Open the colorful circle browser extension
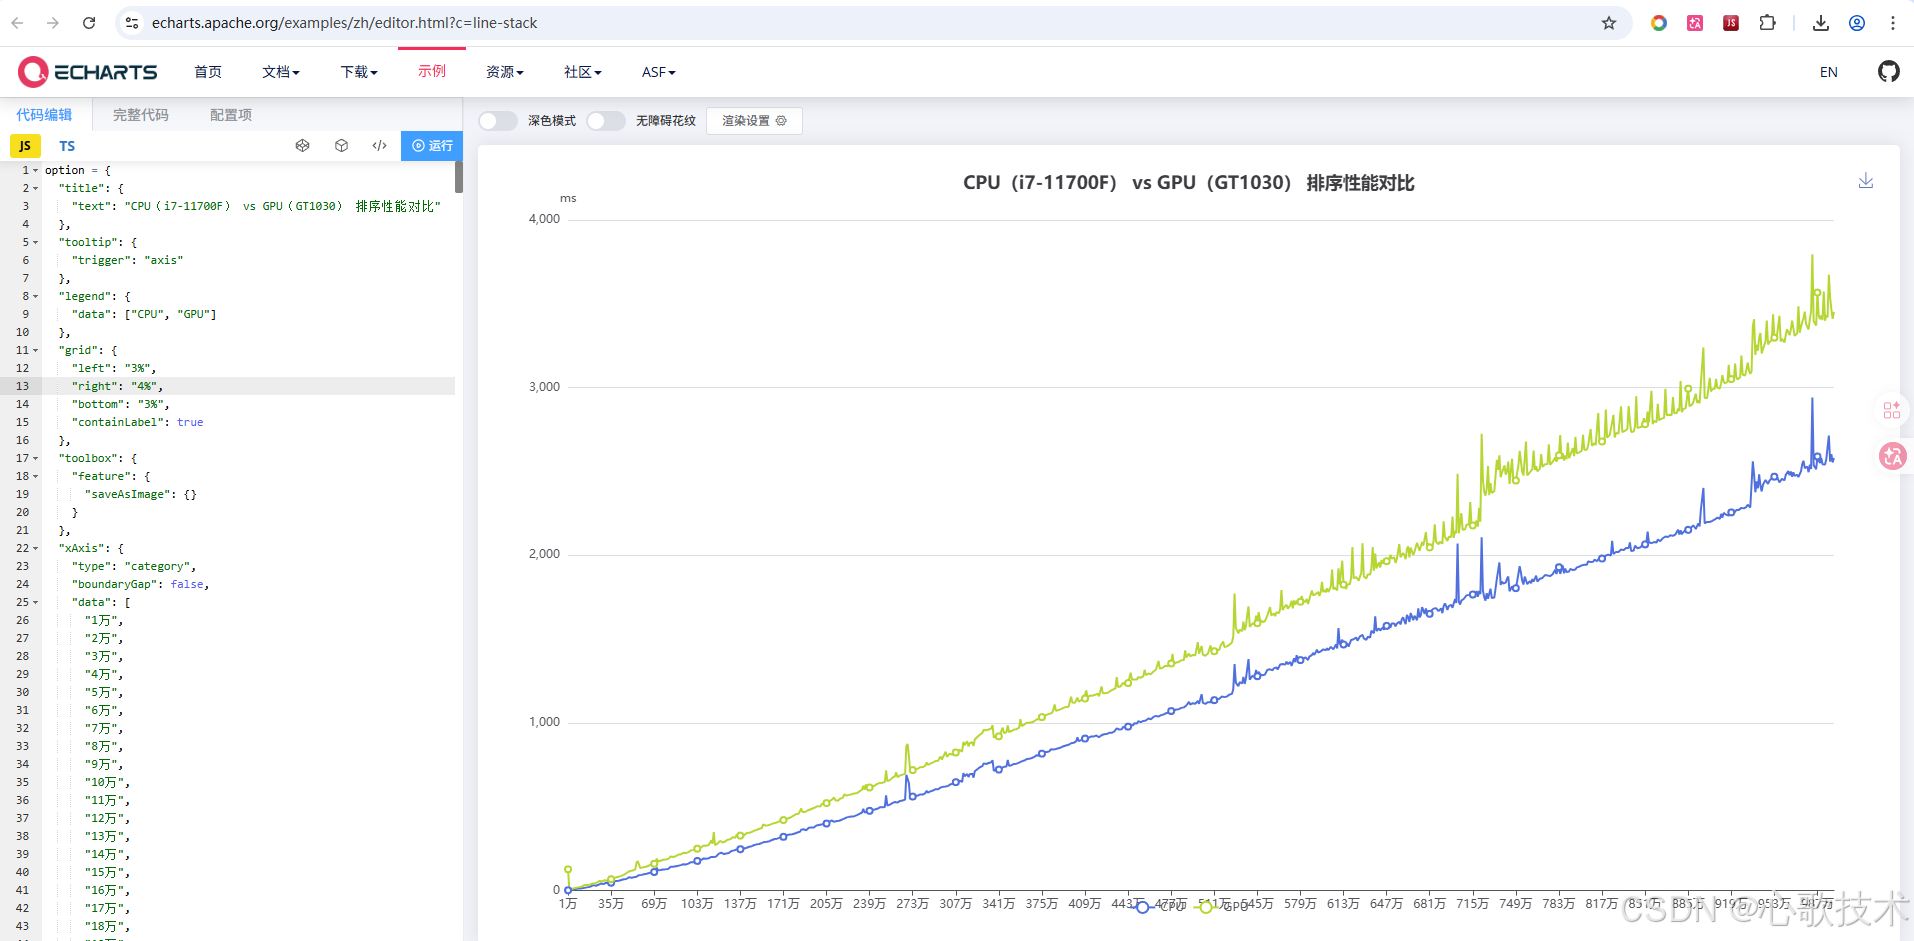This screenshot has width=1914, height=941. click(x=1659, y=23)
